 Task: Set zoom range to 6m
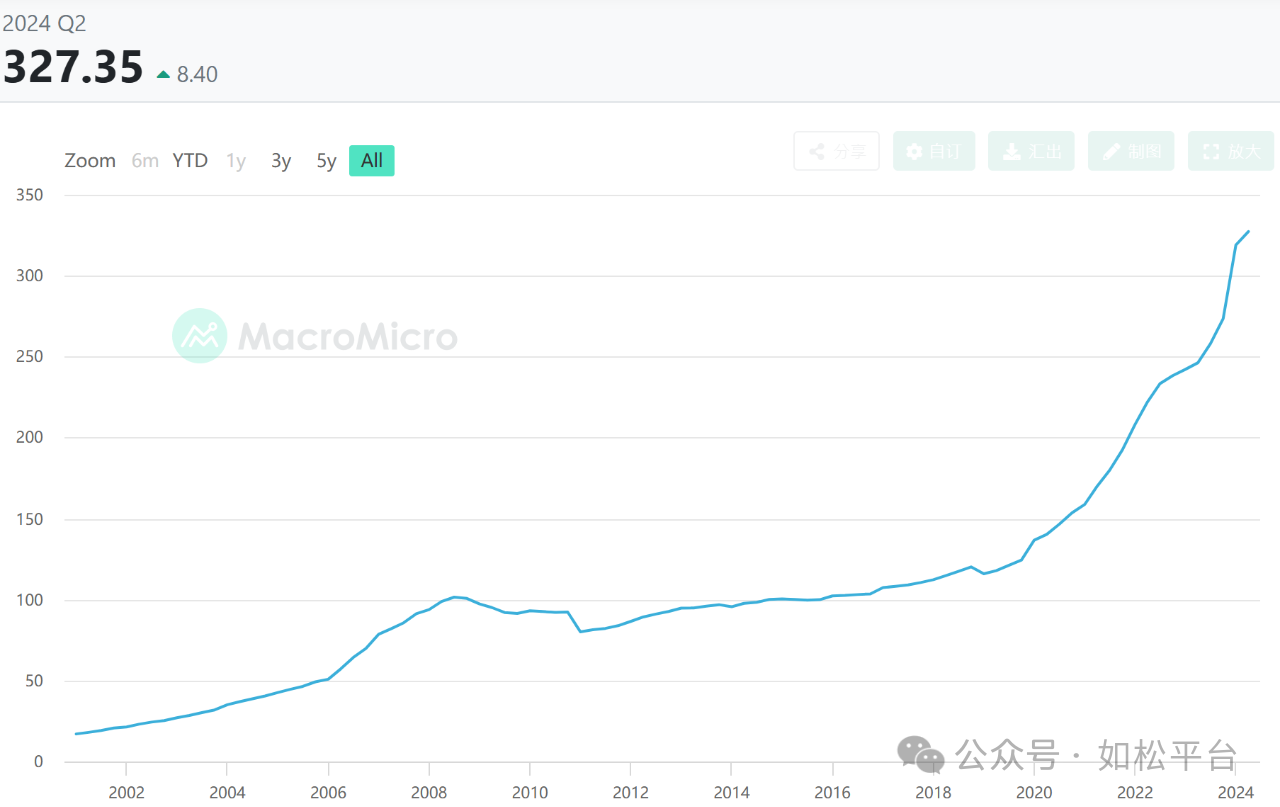tap(145, 160)
